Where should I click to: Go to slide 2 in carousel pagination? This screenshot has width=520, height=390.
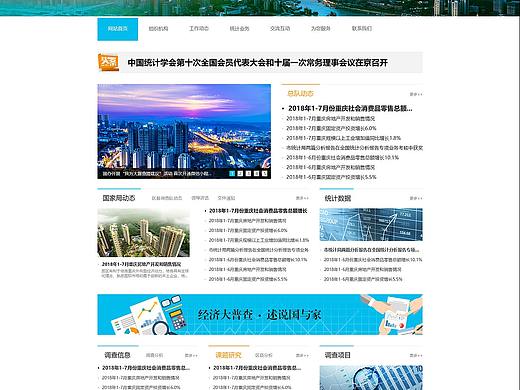[240, 173]
